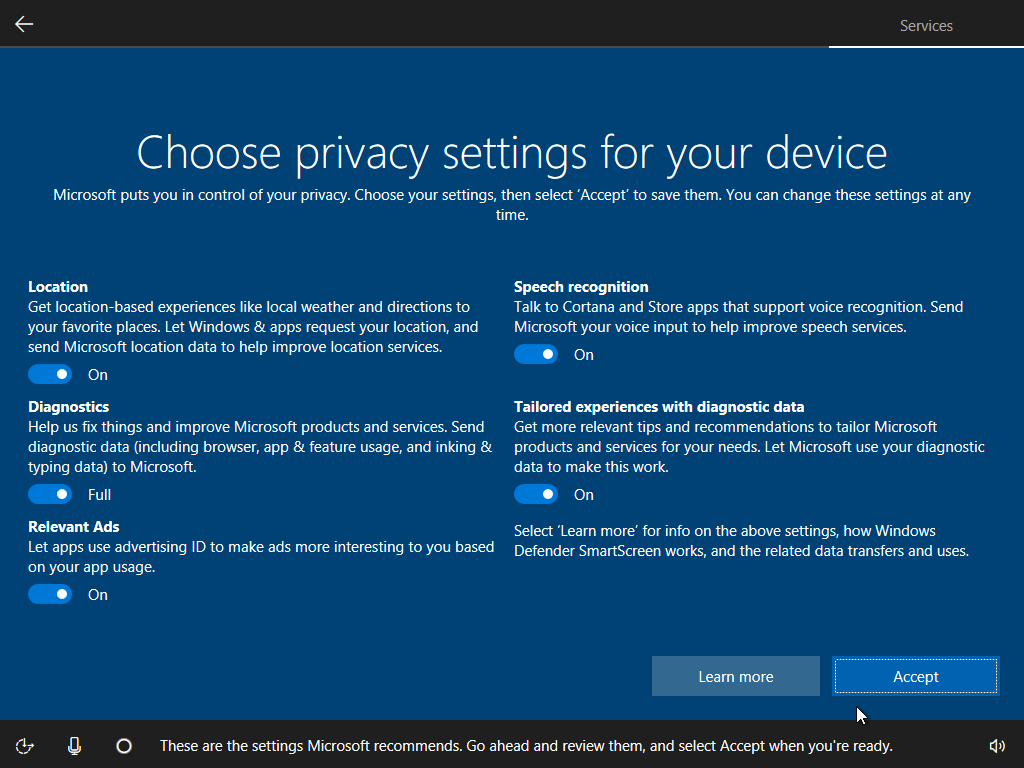Screen dimensions: 1024x768
Task: Turn off Speech recognition toggle
Action: click(536, 354)
